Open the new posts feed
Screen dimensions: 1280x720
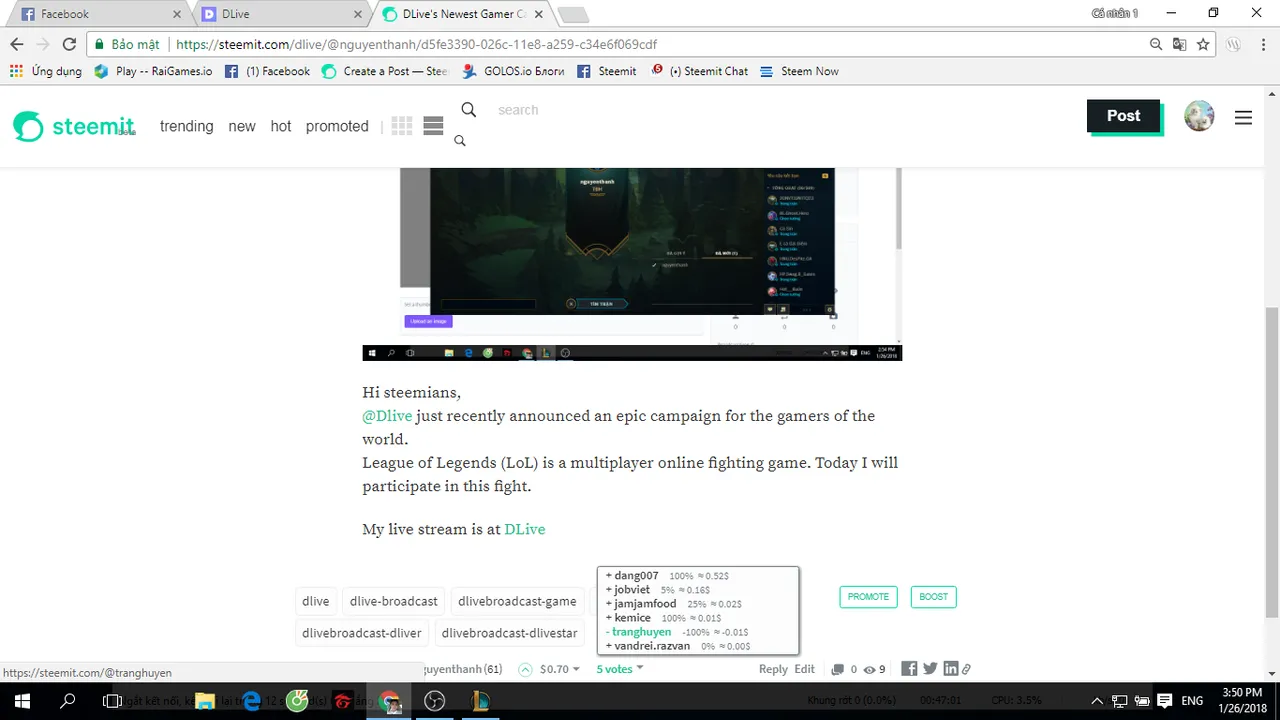coord(242,126)
